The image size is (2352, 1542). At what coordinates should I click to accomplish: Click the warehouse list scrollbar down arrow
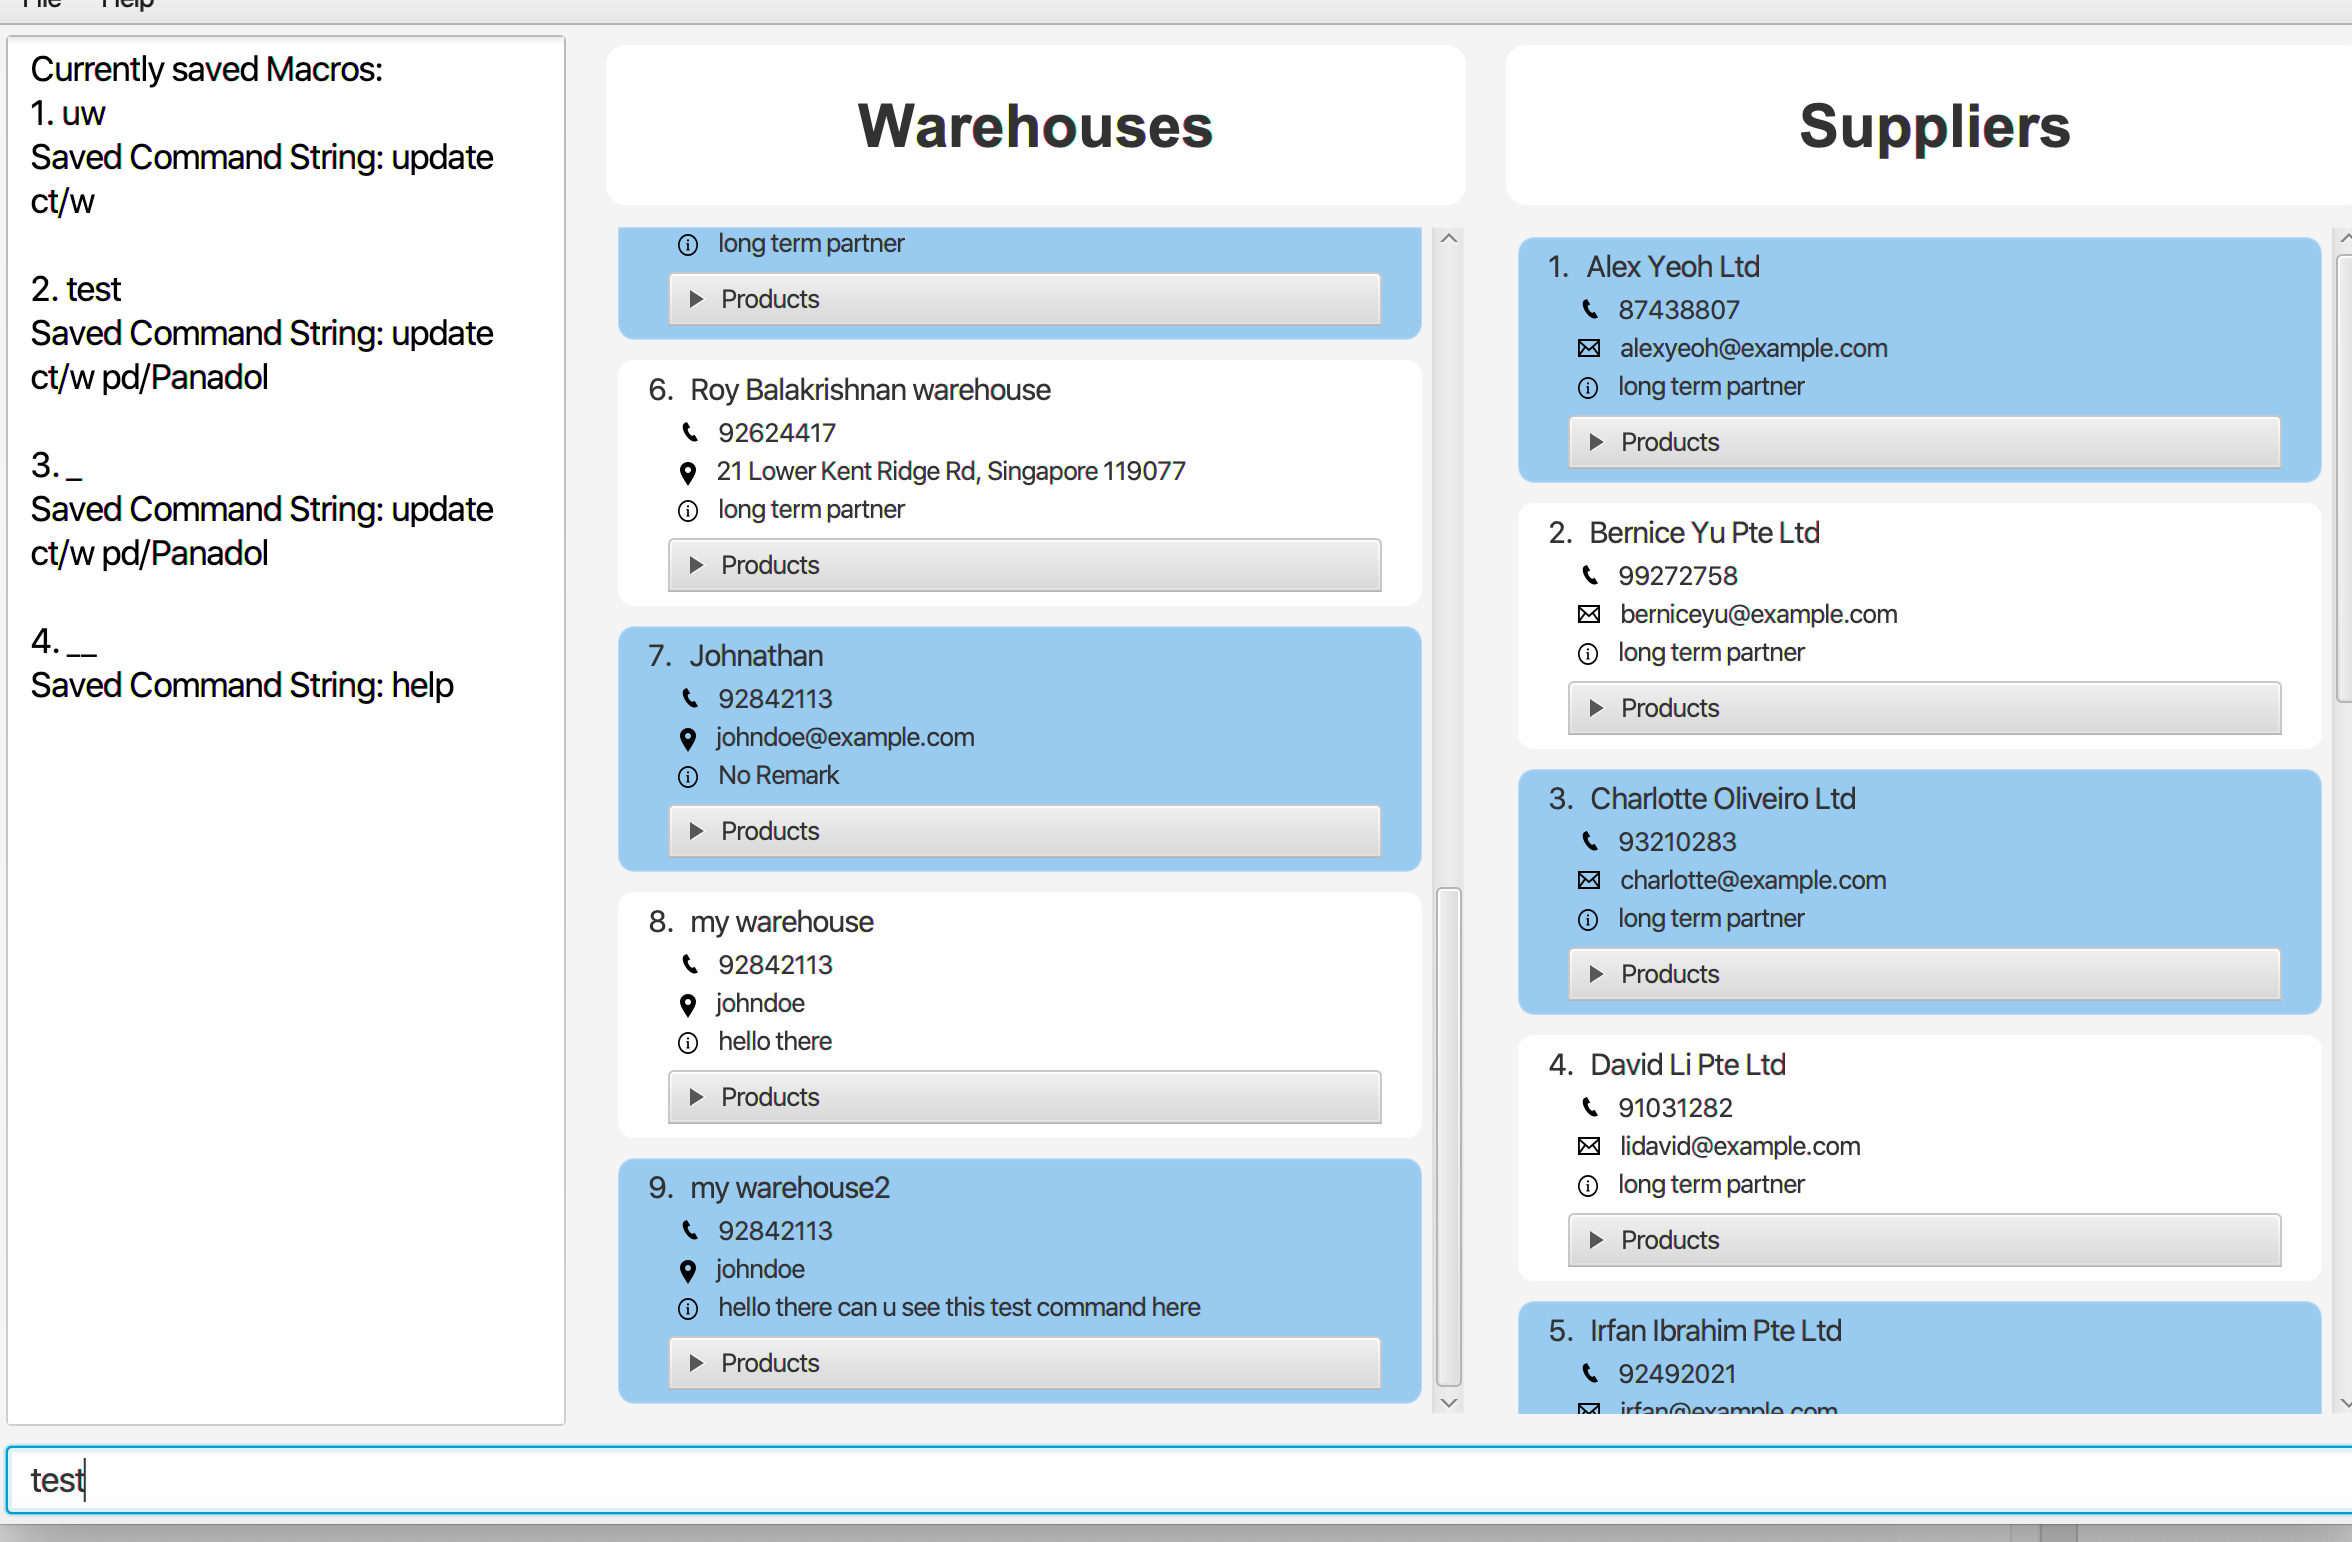pos(1448,1402)
